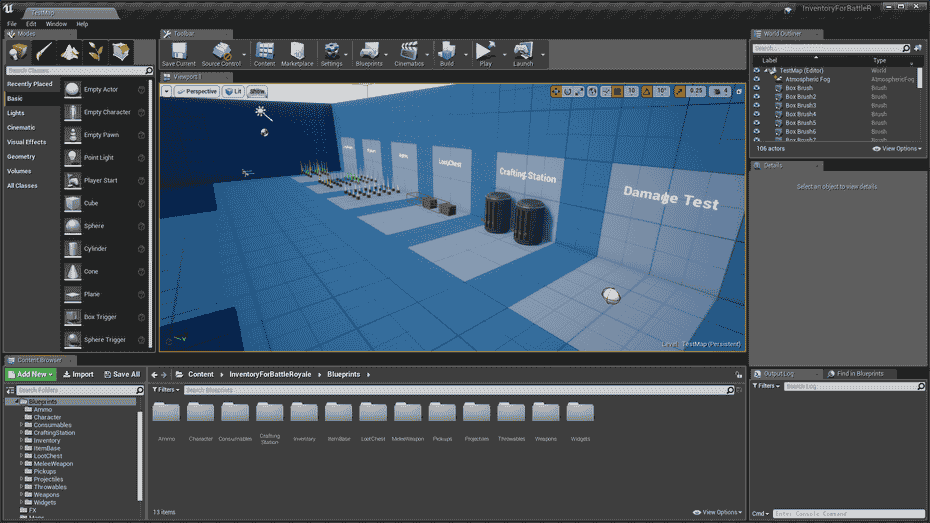Screen dimensions: 930x523
Task: Click InventoryForBattleRoyale in breadcrumb
Action: point(270,375)
